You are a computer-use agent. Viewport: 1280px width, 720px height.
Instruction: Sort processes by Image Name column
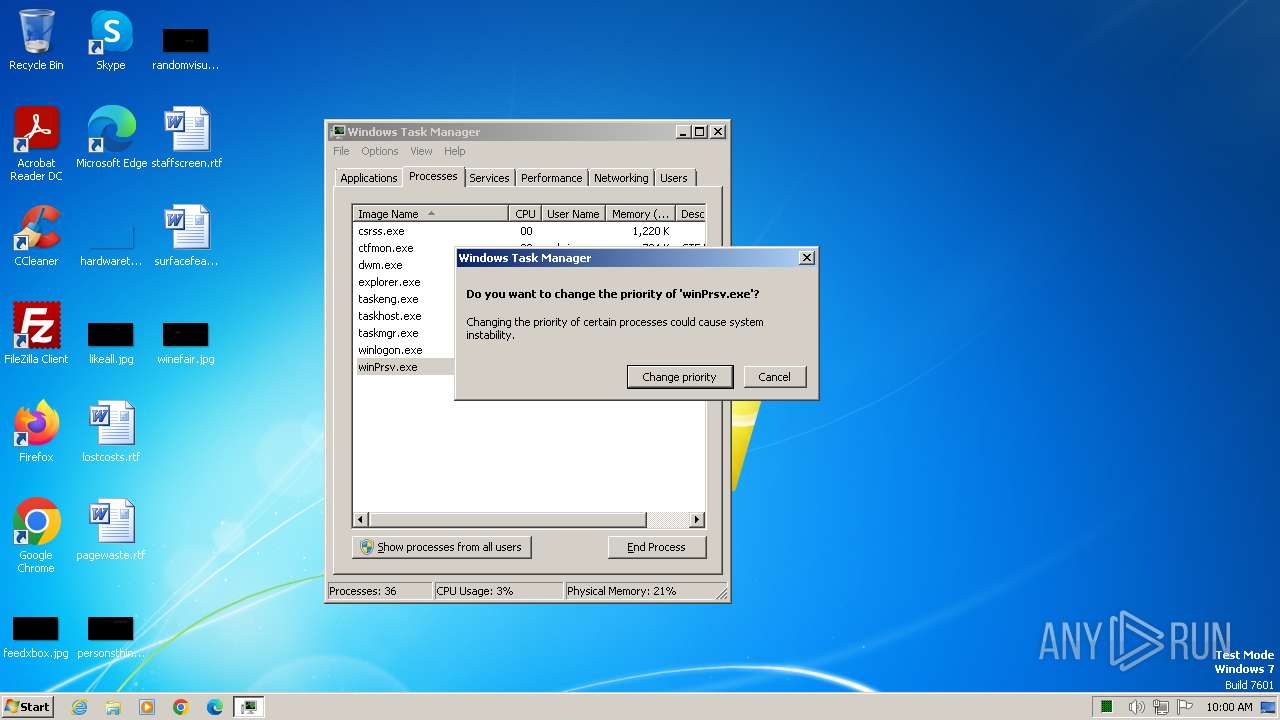tap(430, 214)
